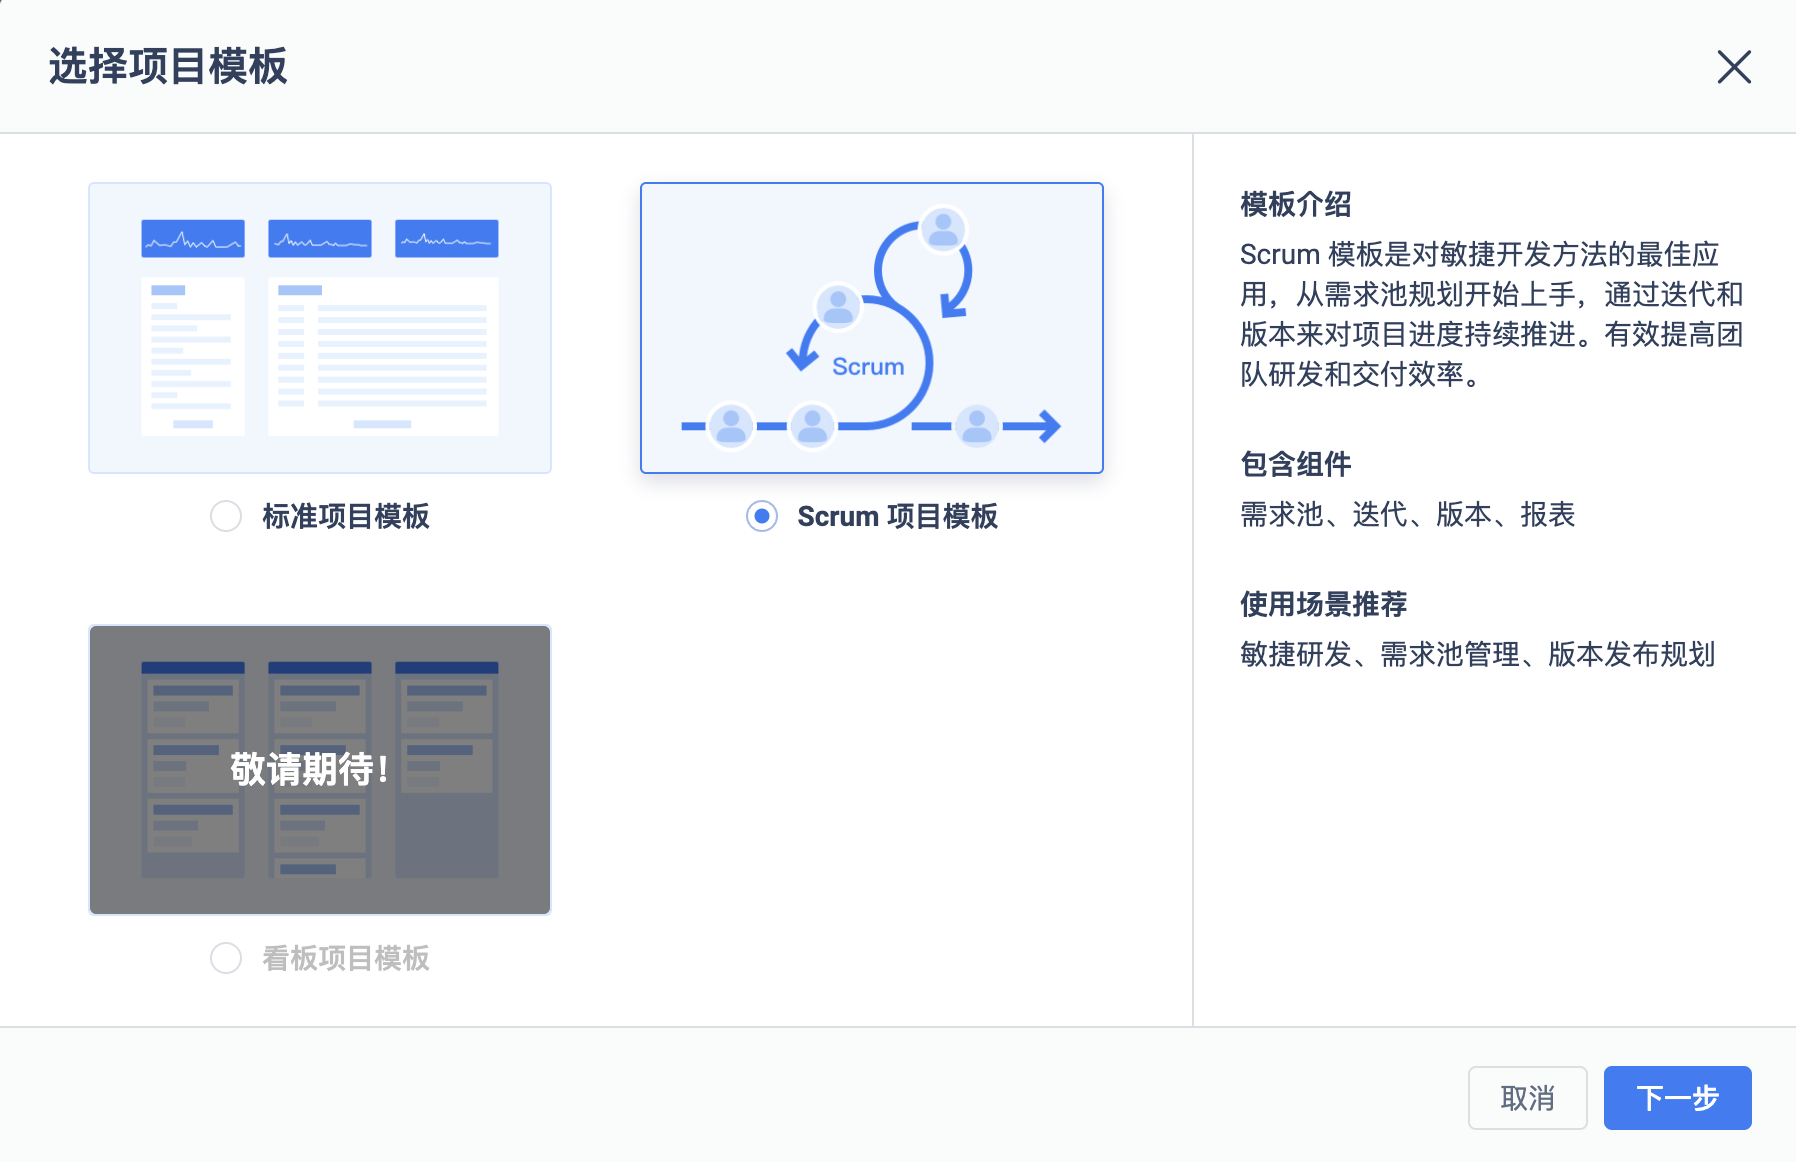The image size is (1796, 1162).
Task: Click the Kanban template thumbnail marked 敬请期待
Action: tap(320, 770)
